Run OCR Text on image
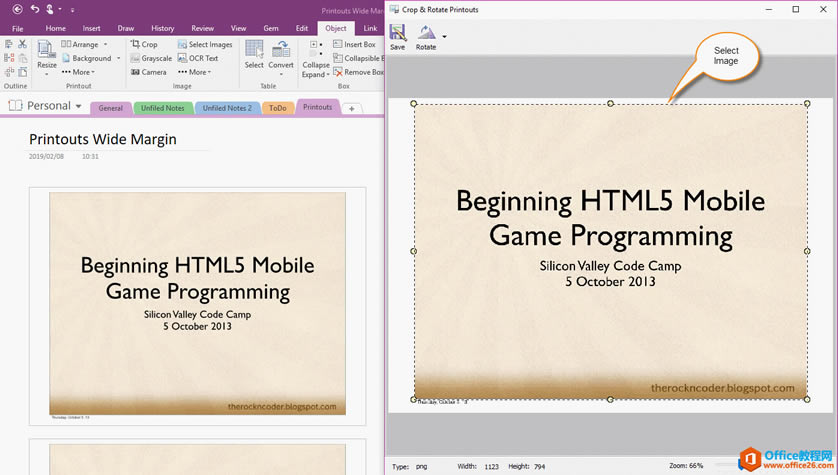838x475 pixels. point(198,58)
